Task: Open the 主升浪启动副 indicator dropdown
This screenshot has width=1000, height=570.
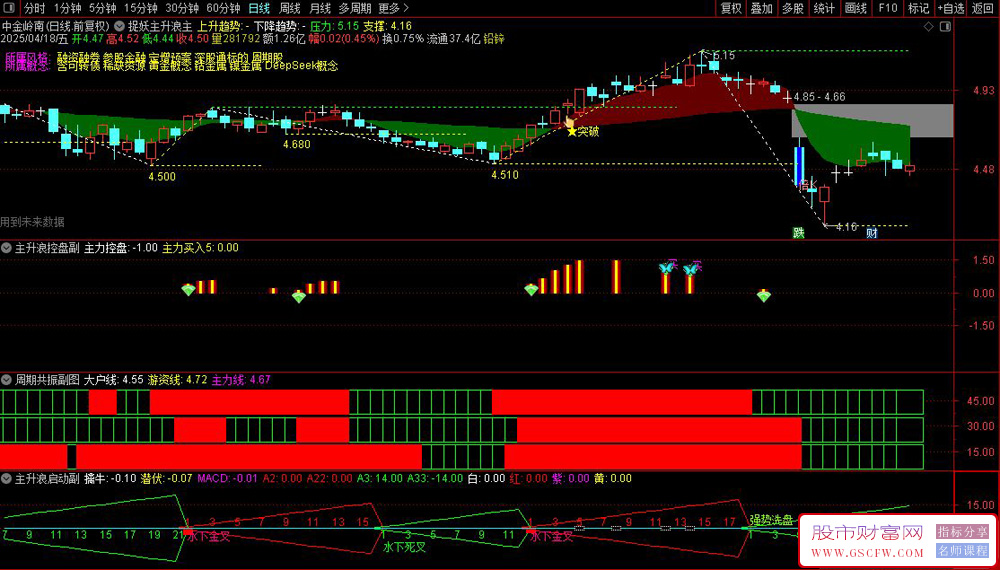Action: (7, 478)
